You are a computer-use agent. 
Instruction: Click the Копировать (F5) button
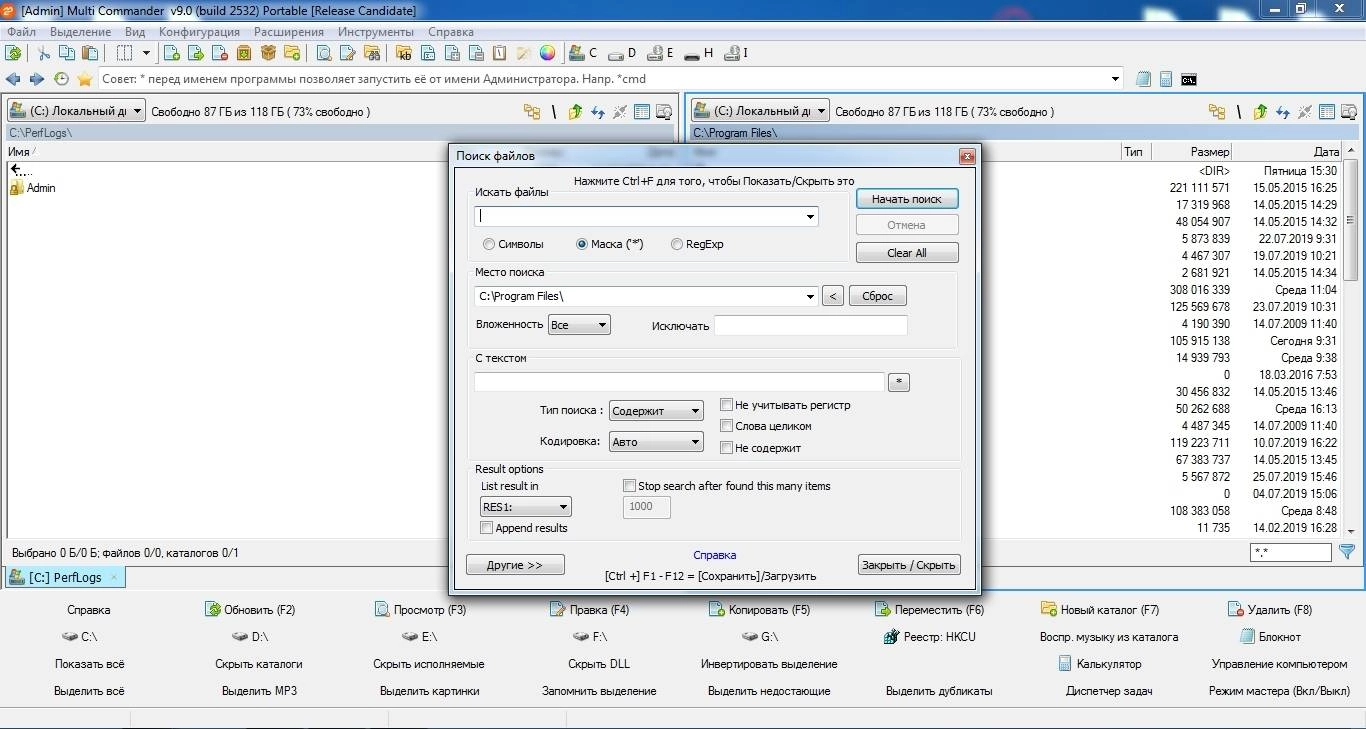pyautogui.click(x=759, y=609)
